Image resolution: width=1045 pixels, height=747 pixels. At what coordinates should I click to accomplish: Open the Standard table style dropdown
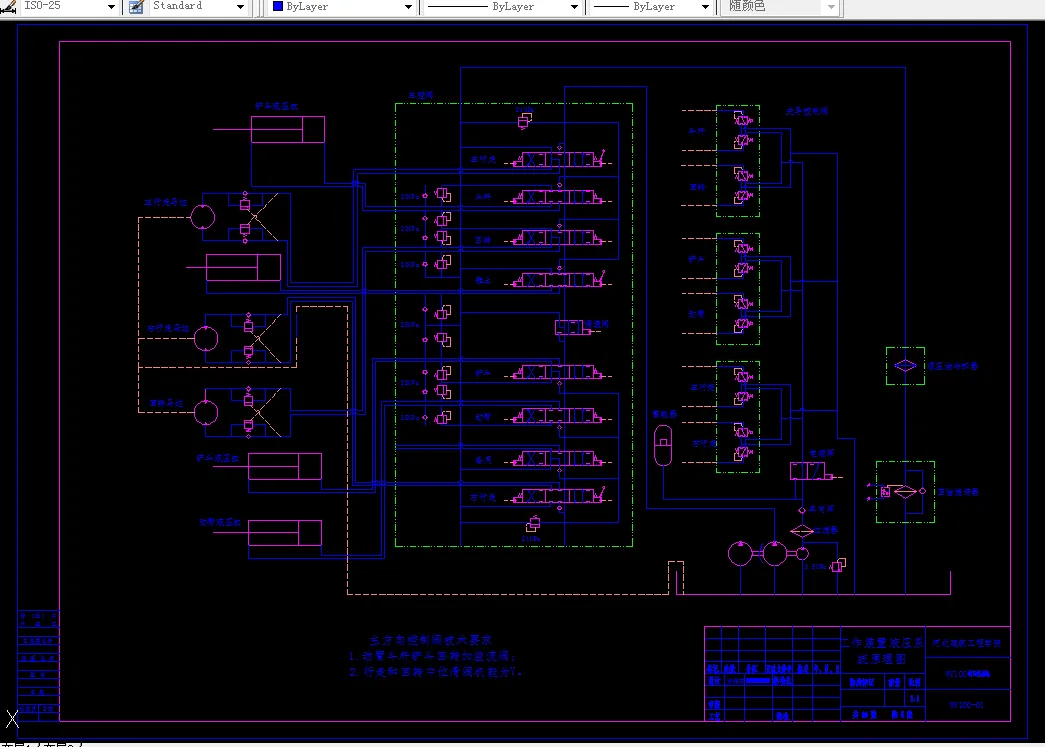tap(240, 7)
